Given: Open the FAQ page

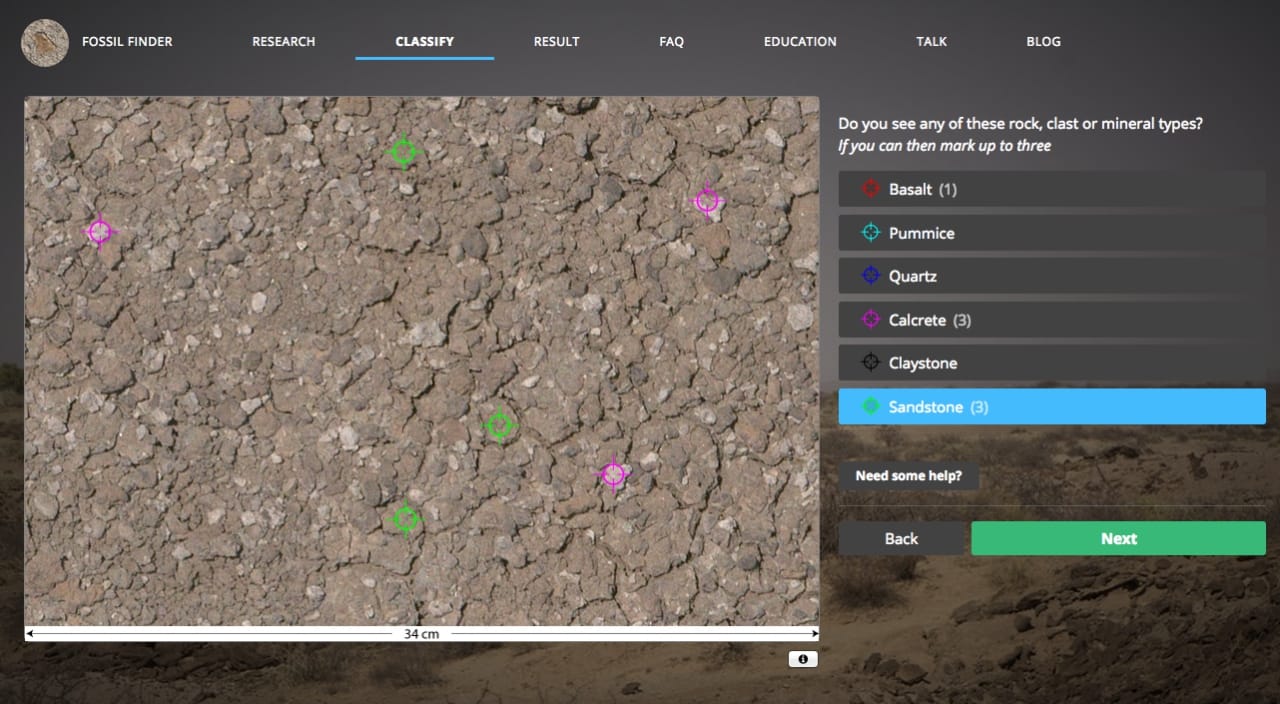Looking at the screenshot, I should [x=671, y=41].
